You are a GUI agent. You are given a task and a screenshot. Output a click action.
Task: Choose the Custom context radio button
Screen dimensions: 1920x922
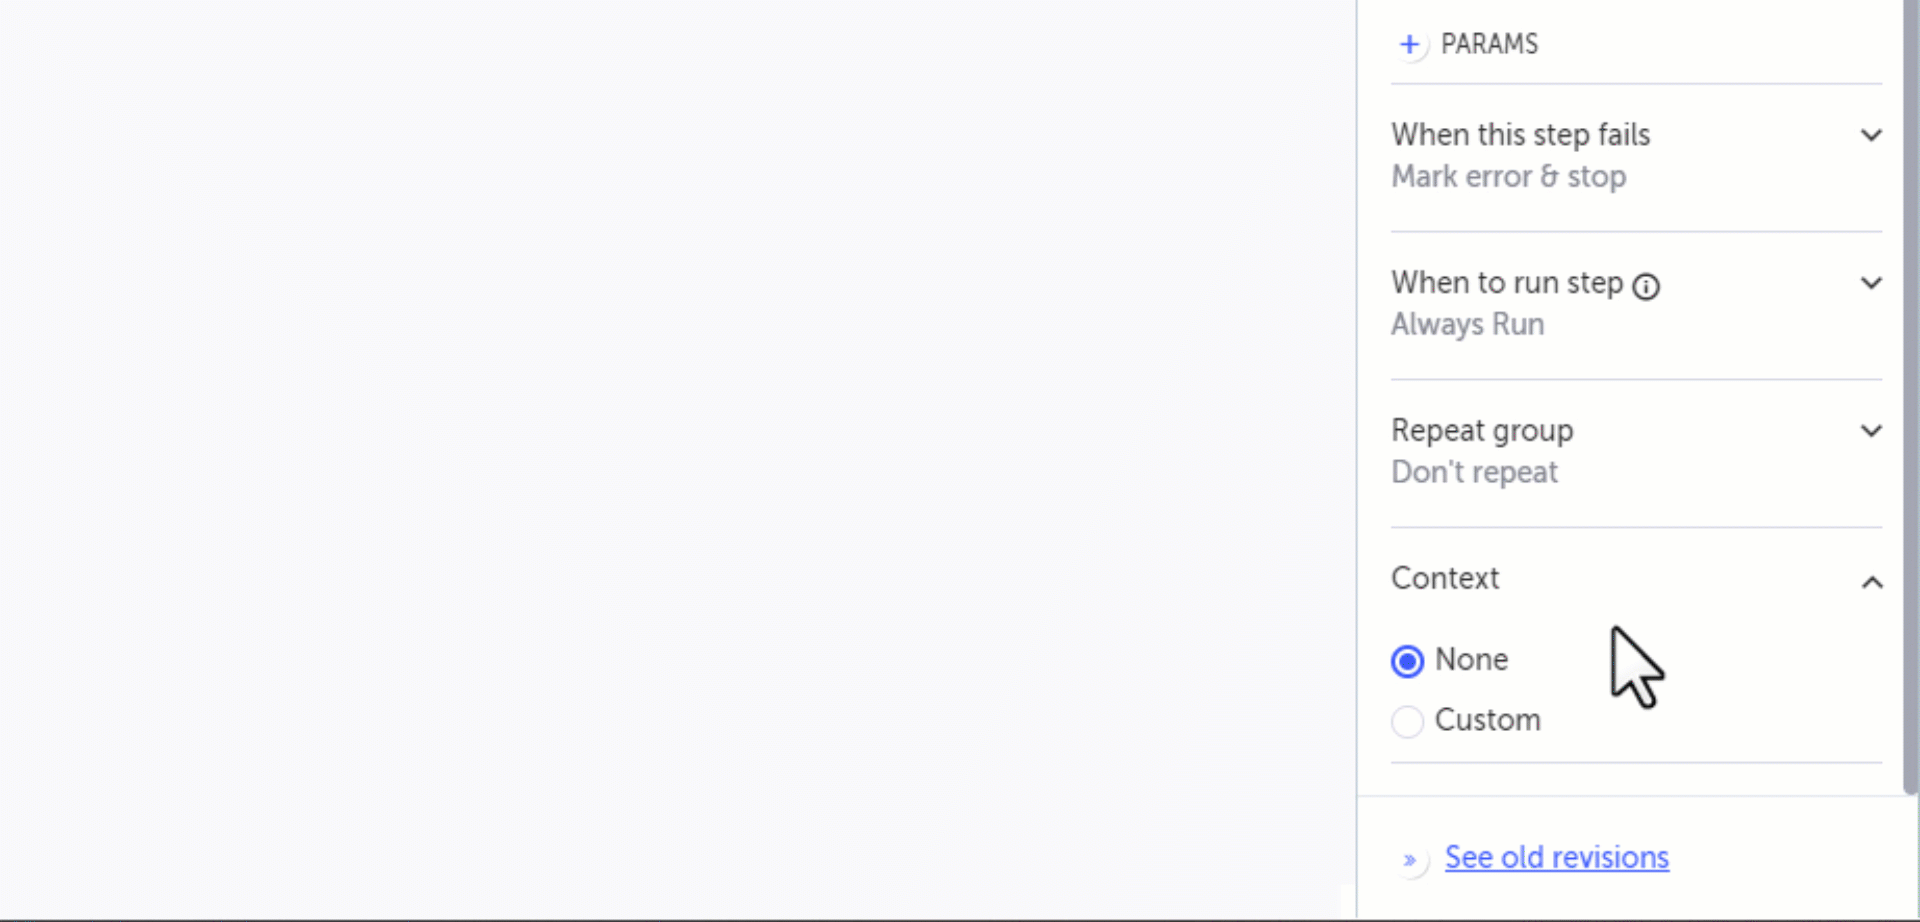(1407, 721)
